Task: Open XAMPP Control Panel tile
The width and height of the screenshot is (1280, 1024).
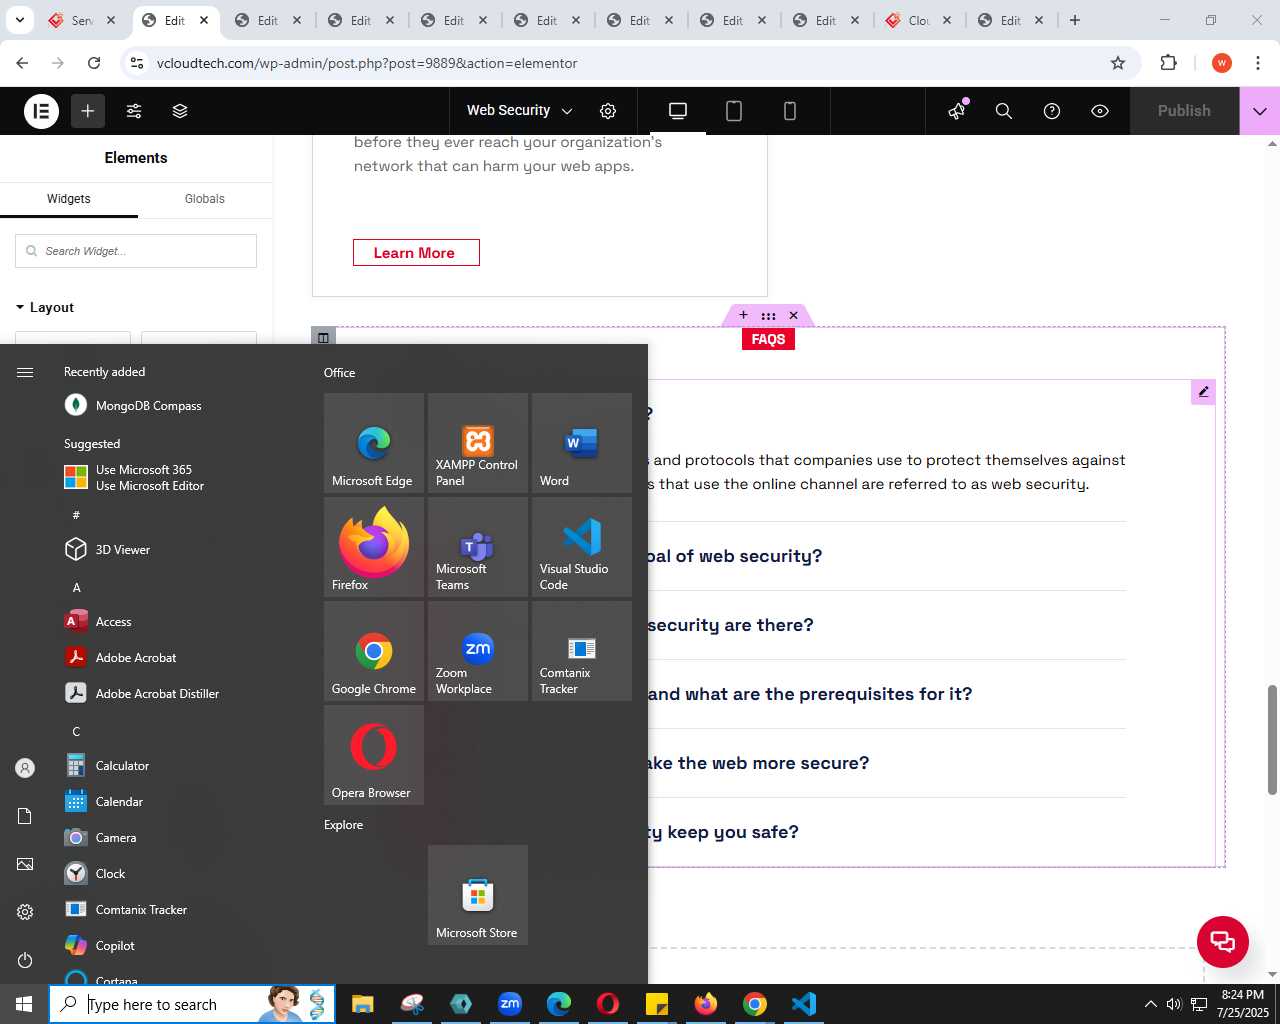Action: [478, 443]
